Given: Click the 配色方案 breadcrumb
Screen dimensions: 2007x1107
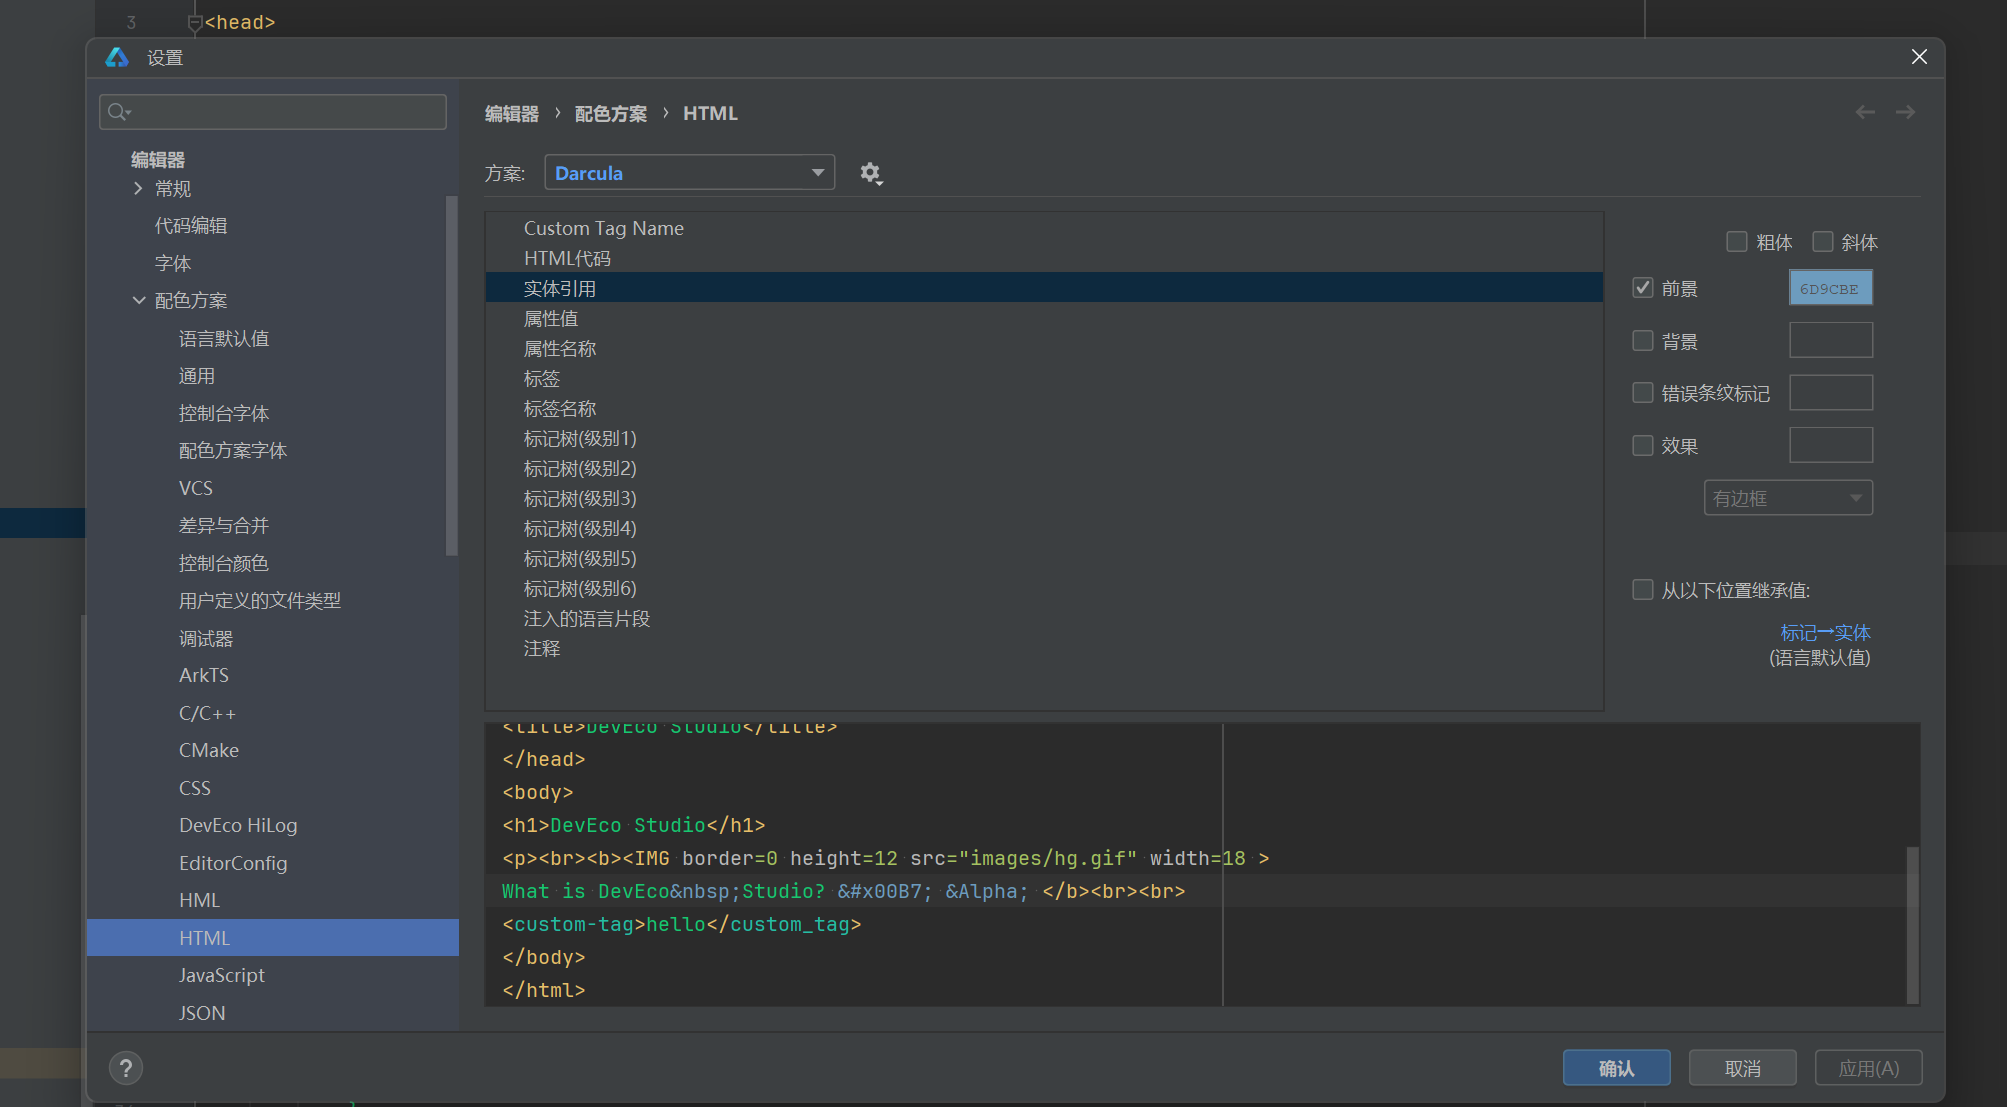Looking at the screenshot, I should coord(611,114).
